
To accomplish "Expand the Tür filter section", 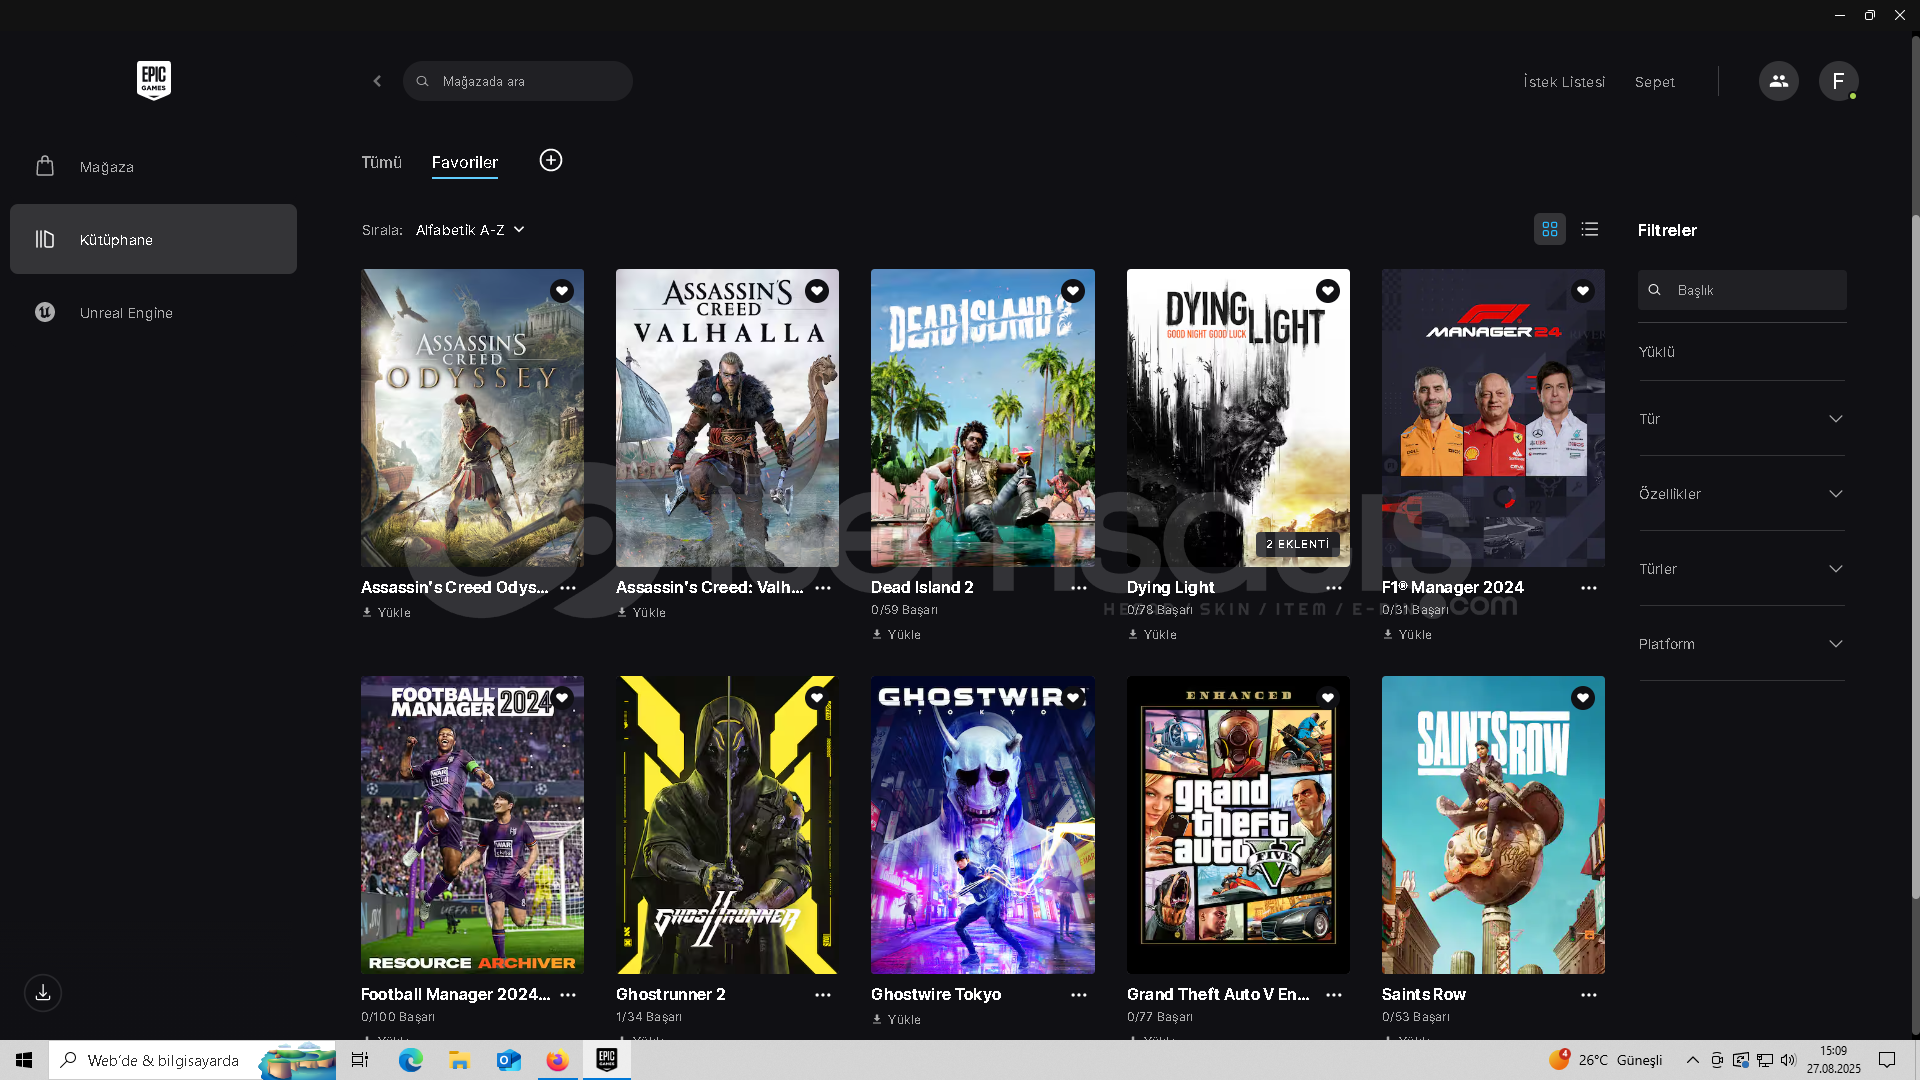I will coord(1741,419).
